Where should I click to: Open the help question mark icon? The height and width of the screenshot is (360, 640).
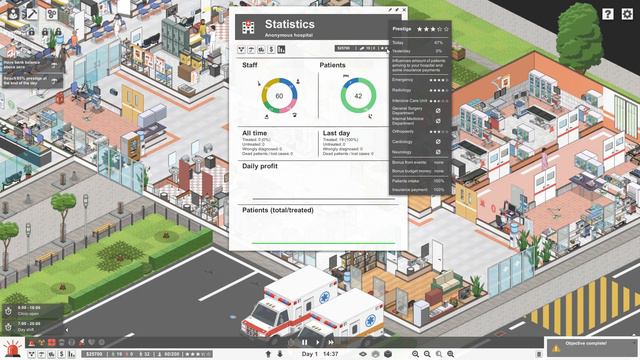pos(608,14)
